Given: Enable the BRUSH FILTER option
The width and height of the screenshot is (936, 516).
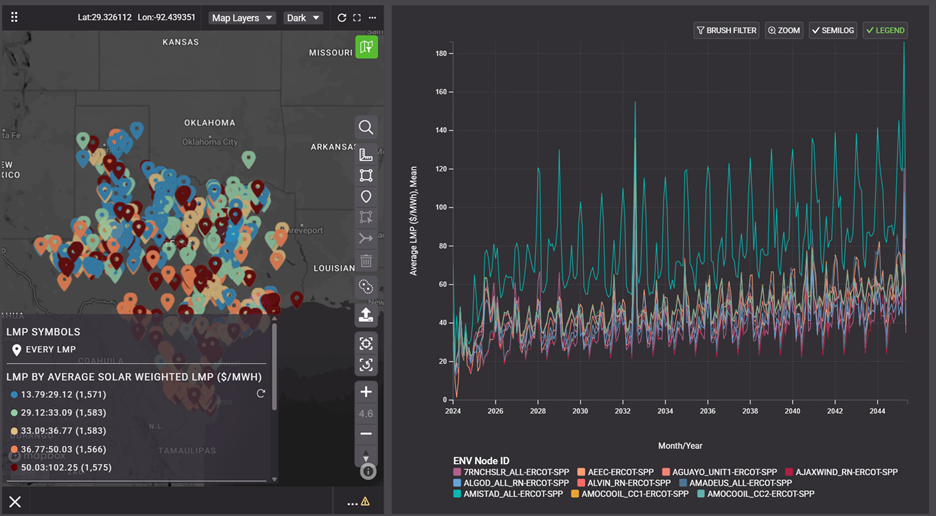Looking at the screenshot, I should (x=727, y=30).
